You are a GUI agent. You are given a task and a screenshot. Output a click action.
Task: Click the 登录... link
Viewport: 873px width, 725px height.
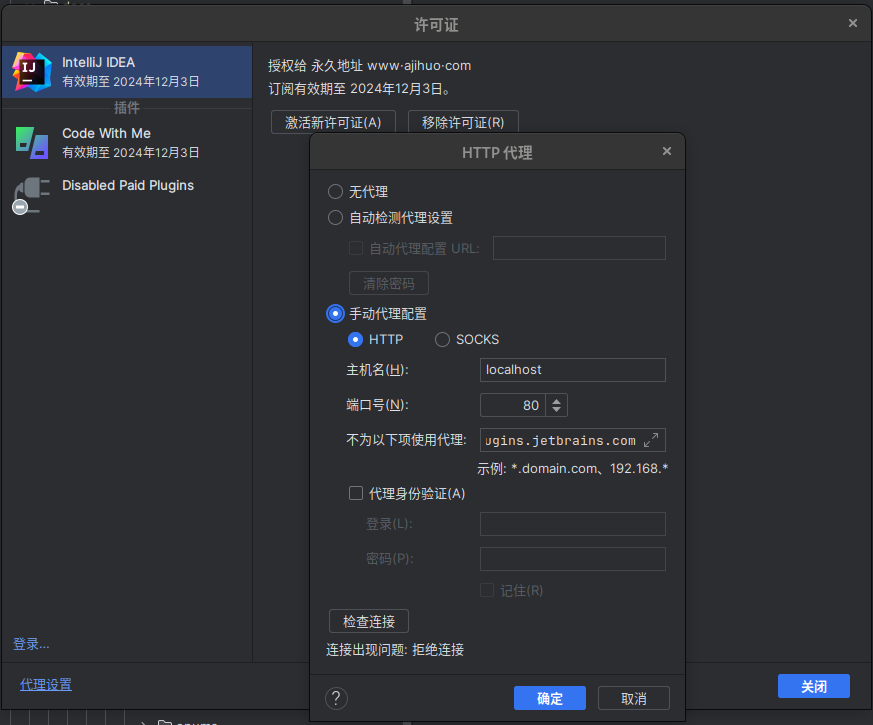(x=31, y=644)
